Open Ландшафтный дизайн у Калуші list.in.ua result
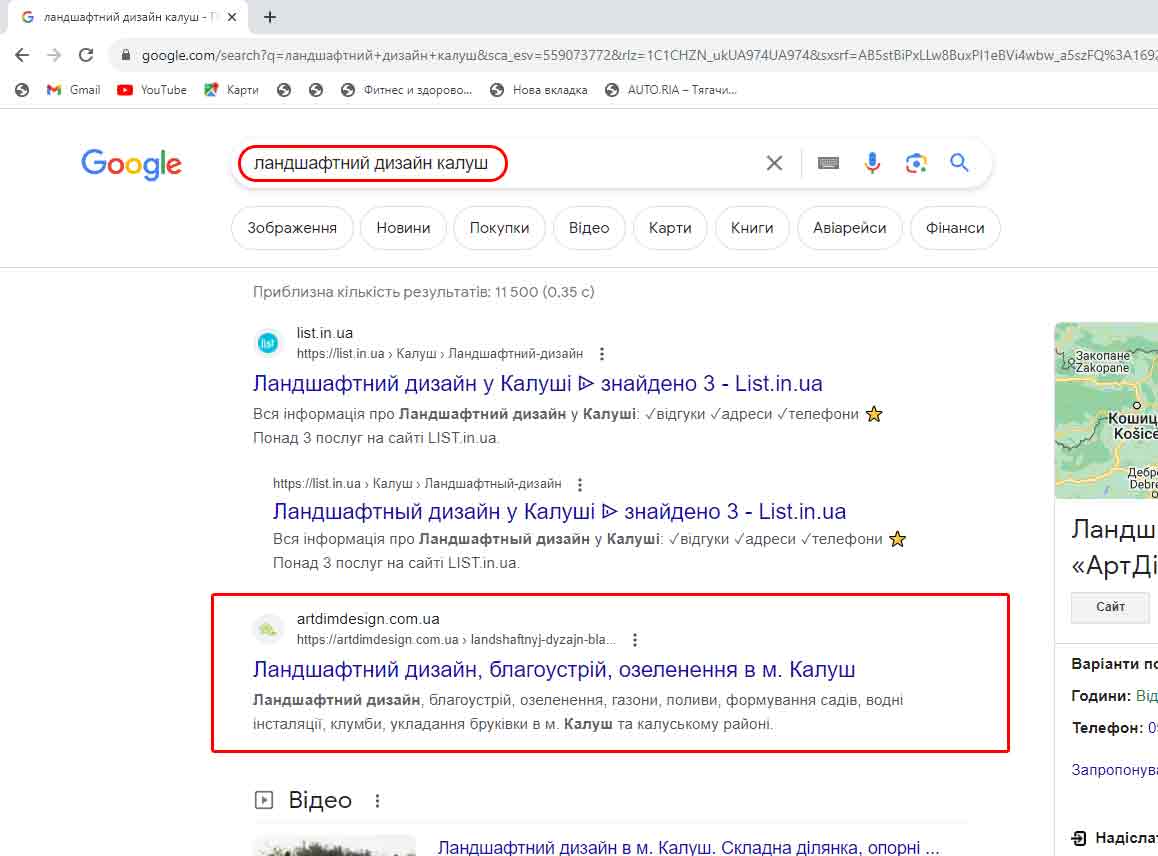Image resolution: width=1158 pixels, height=856 pixels. tap(559, 511)
